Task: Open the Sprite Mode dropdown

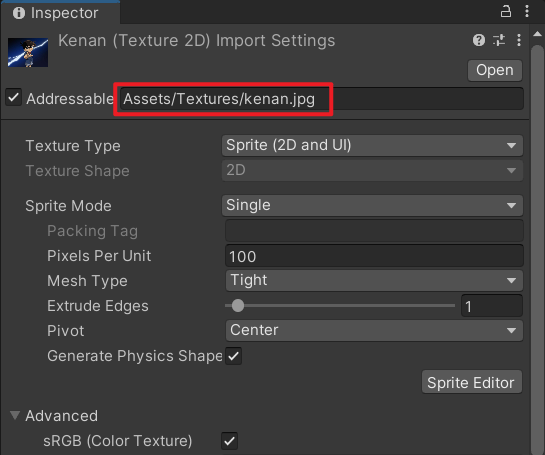Action: click(372, 205)
